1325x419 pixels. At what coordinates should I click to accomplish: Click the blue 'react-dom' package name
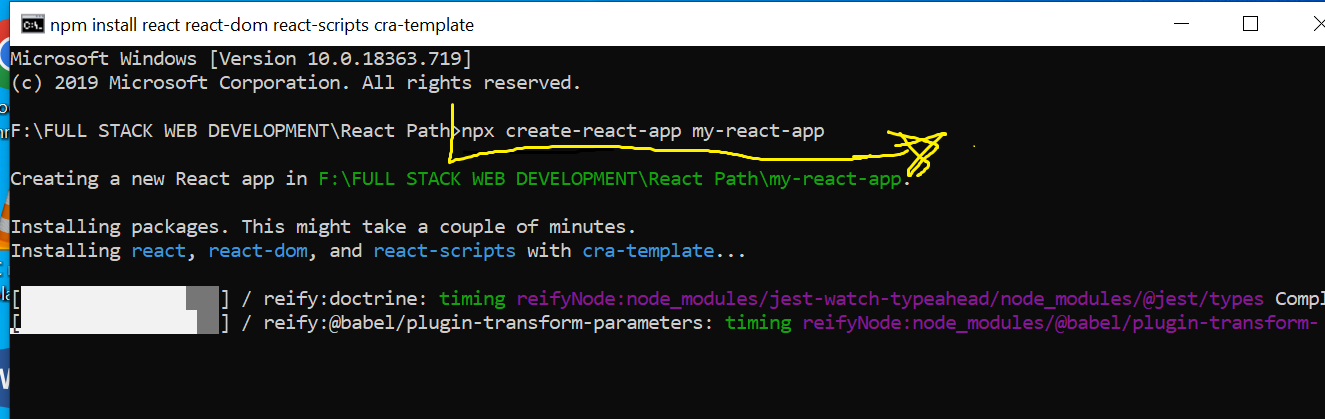click(x=257, y=250)
